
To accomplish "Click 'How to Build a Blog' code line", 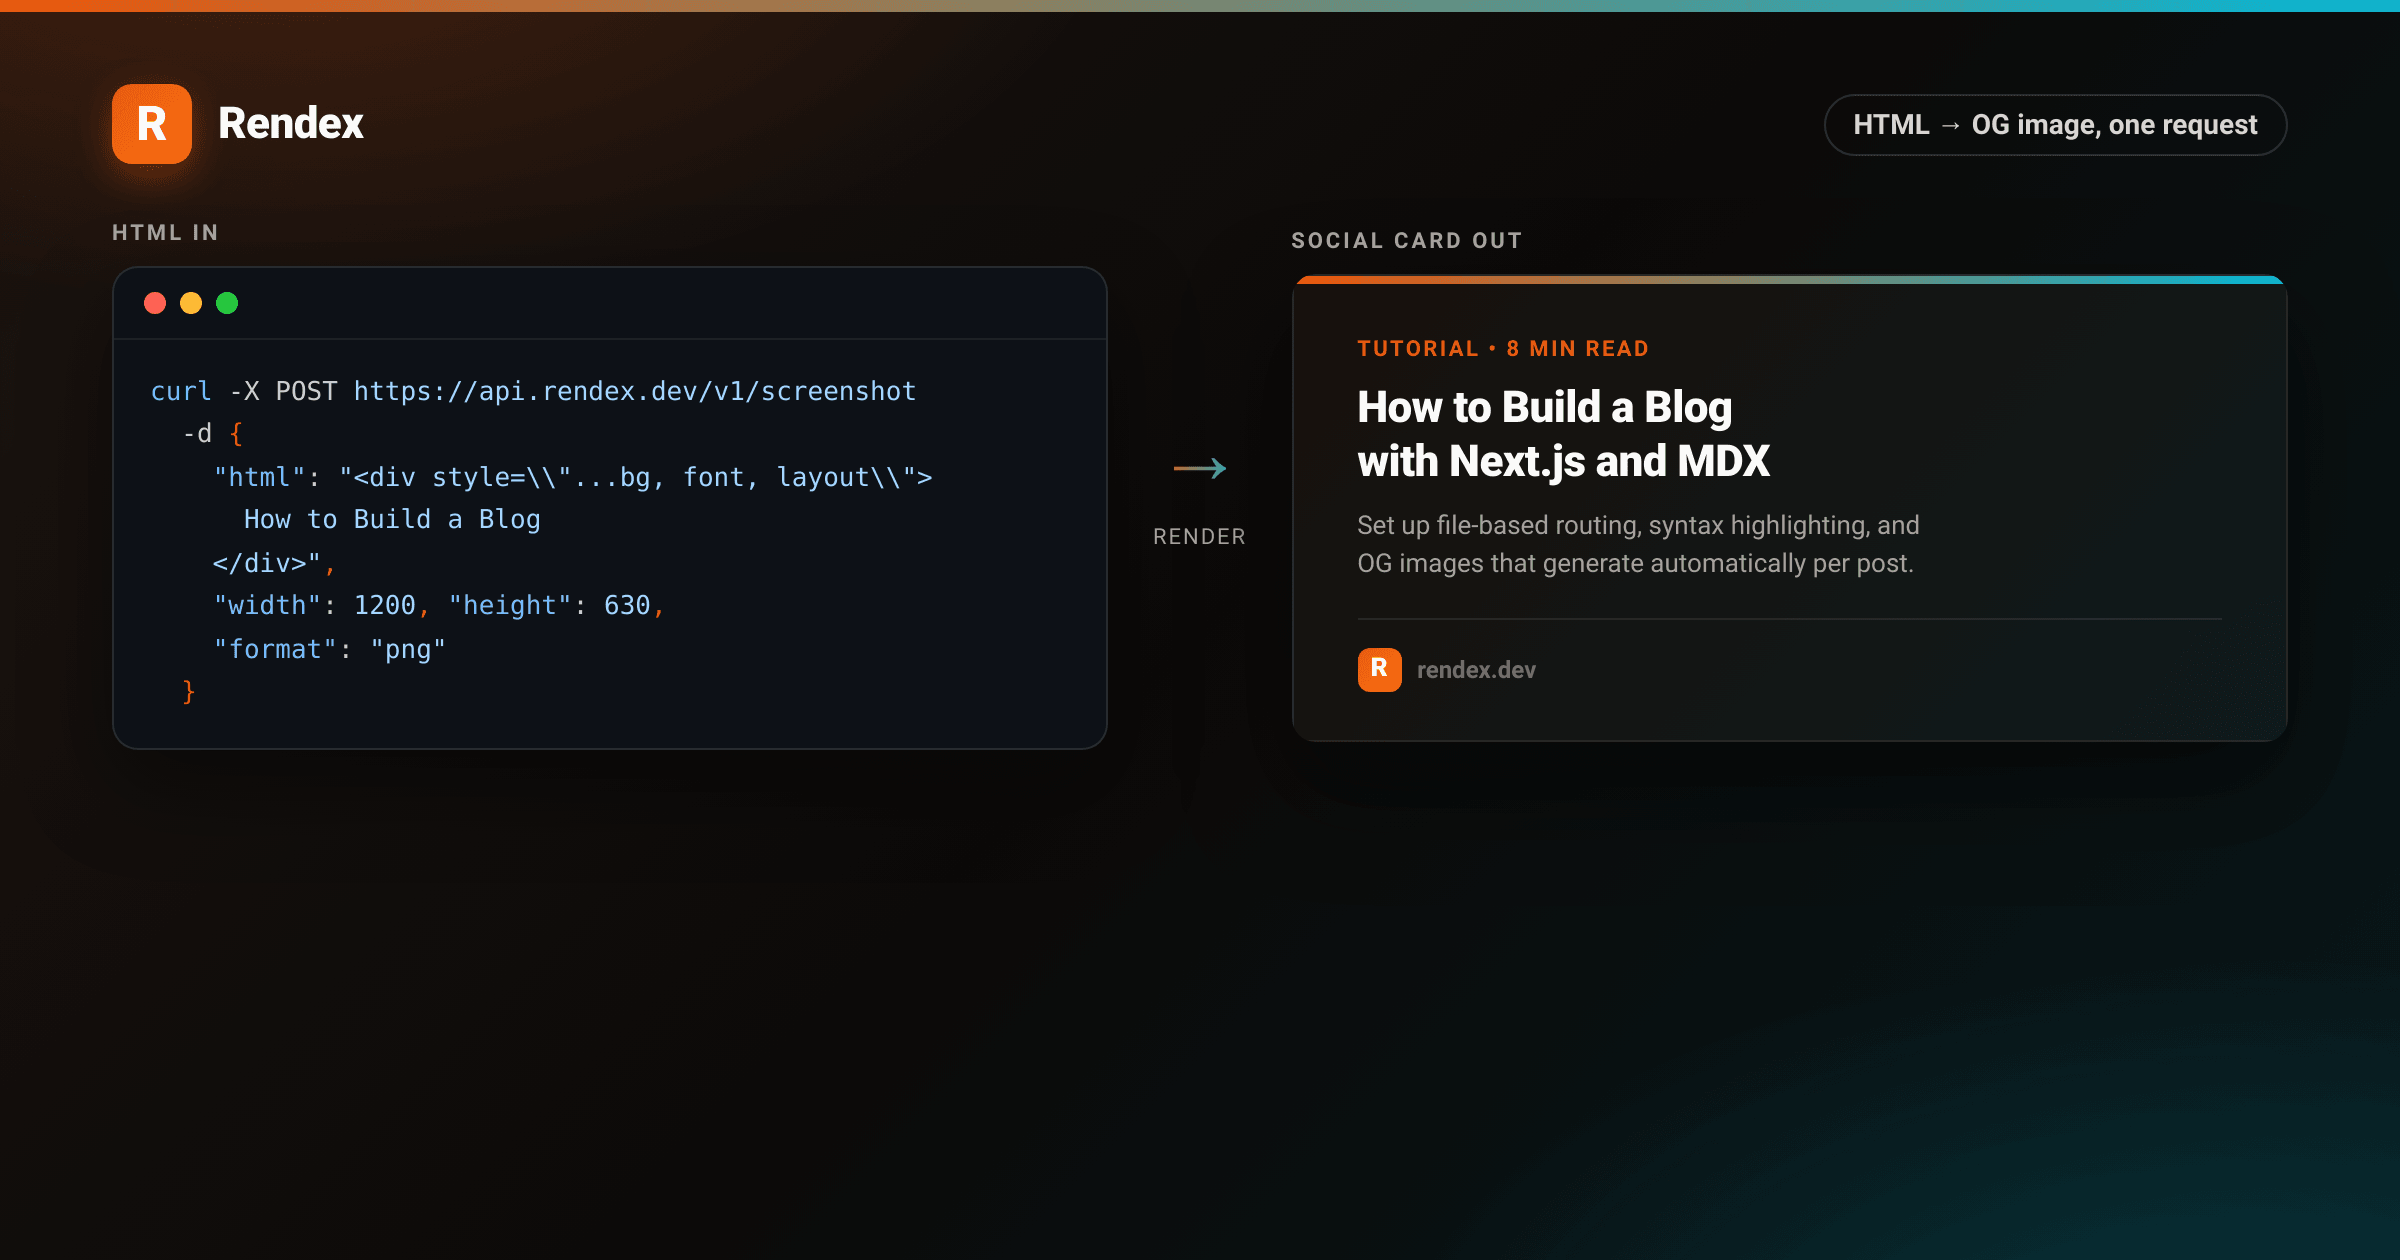I will 392,520.
